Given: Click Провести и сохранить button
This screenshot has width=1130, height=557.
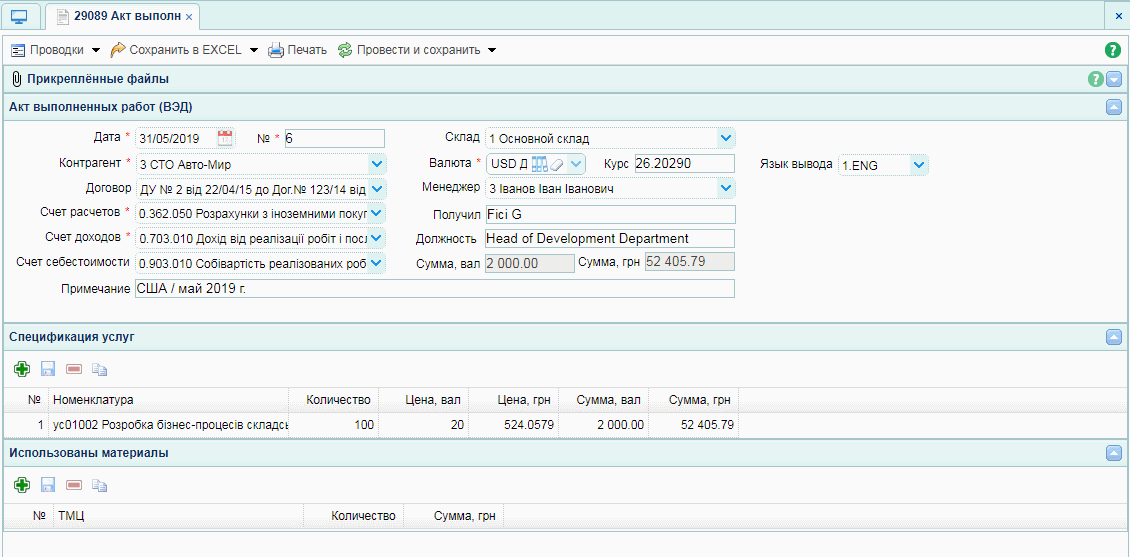Looking at the screenshot, I should pos(409,50).
